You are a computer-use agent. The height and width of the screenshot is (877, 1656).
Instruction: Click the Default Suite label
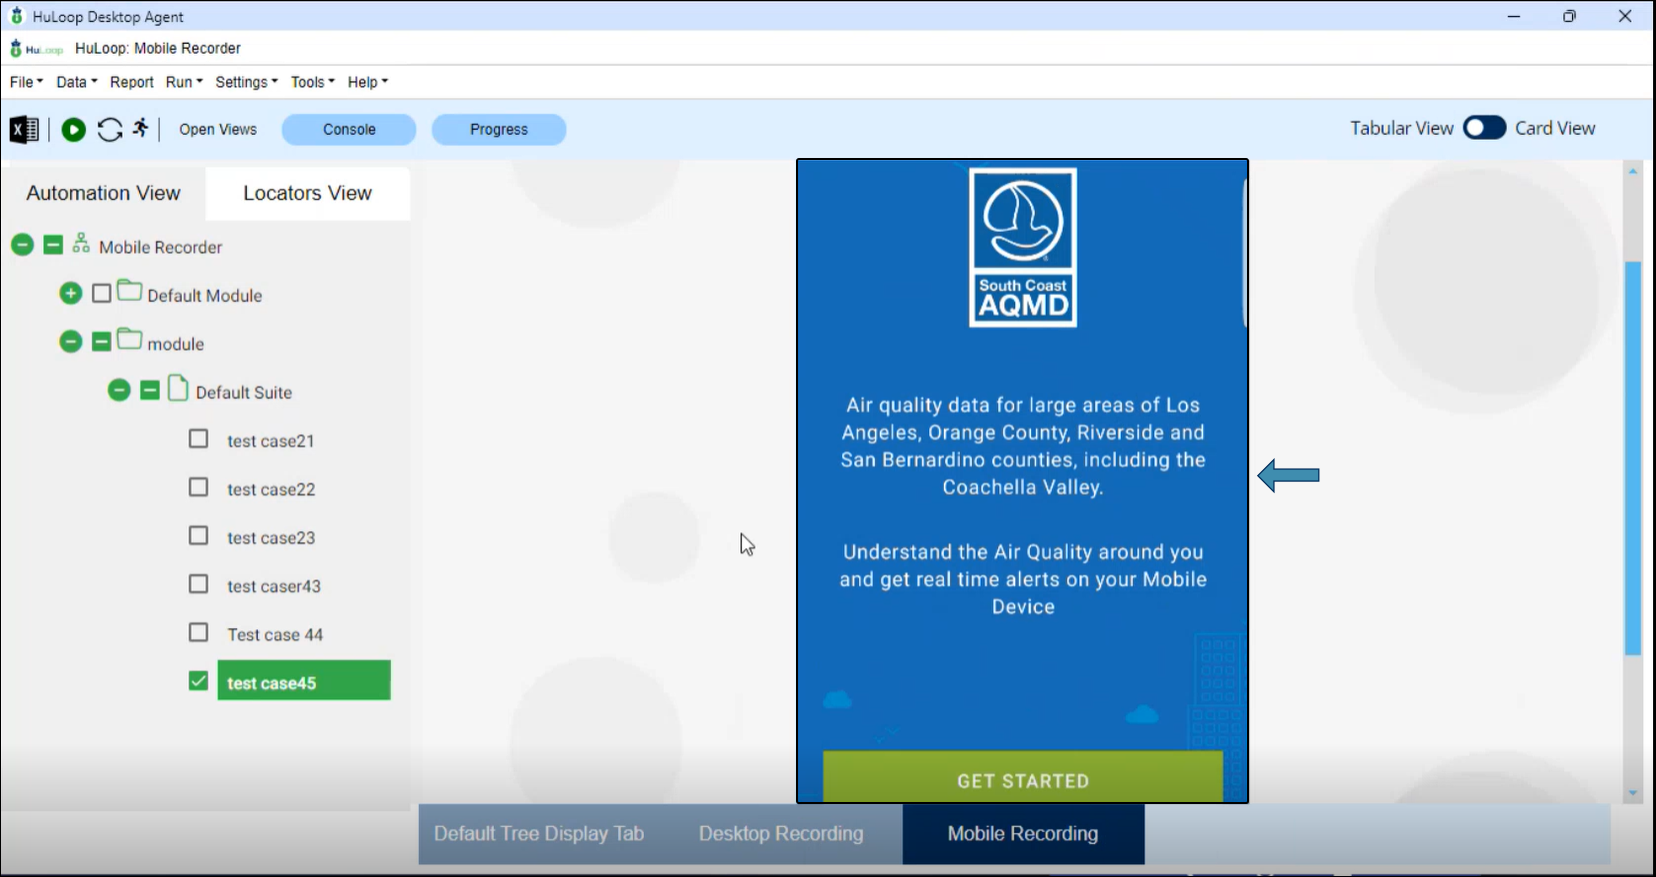pyautogui.click(x=244, y=392)
